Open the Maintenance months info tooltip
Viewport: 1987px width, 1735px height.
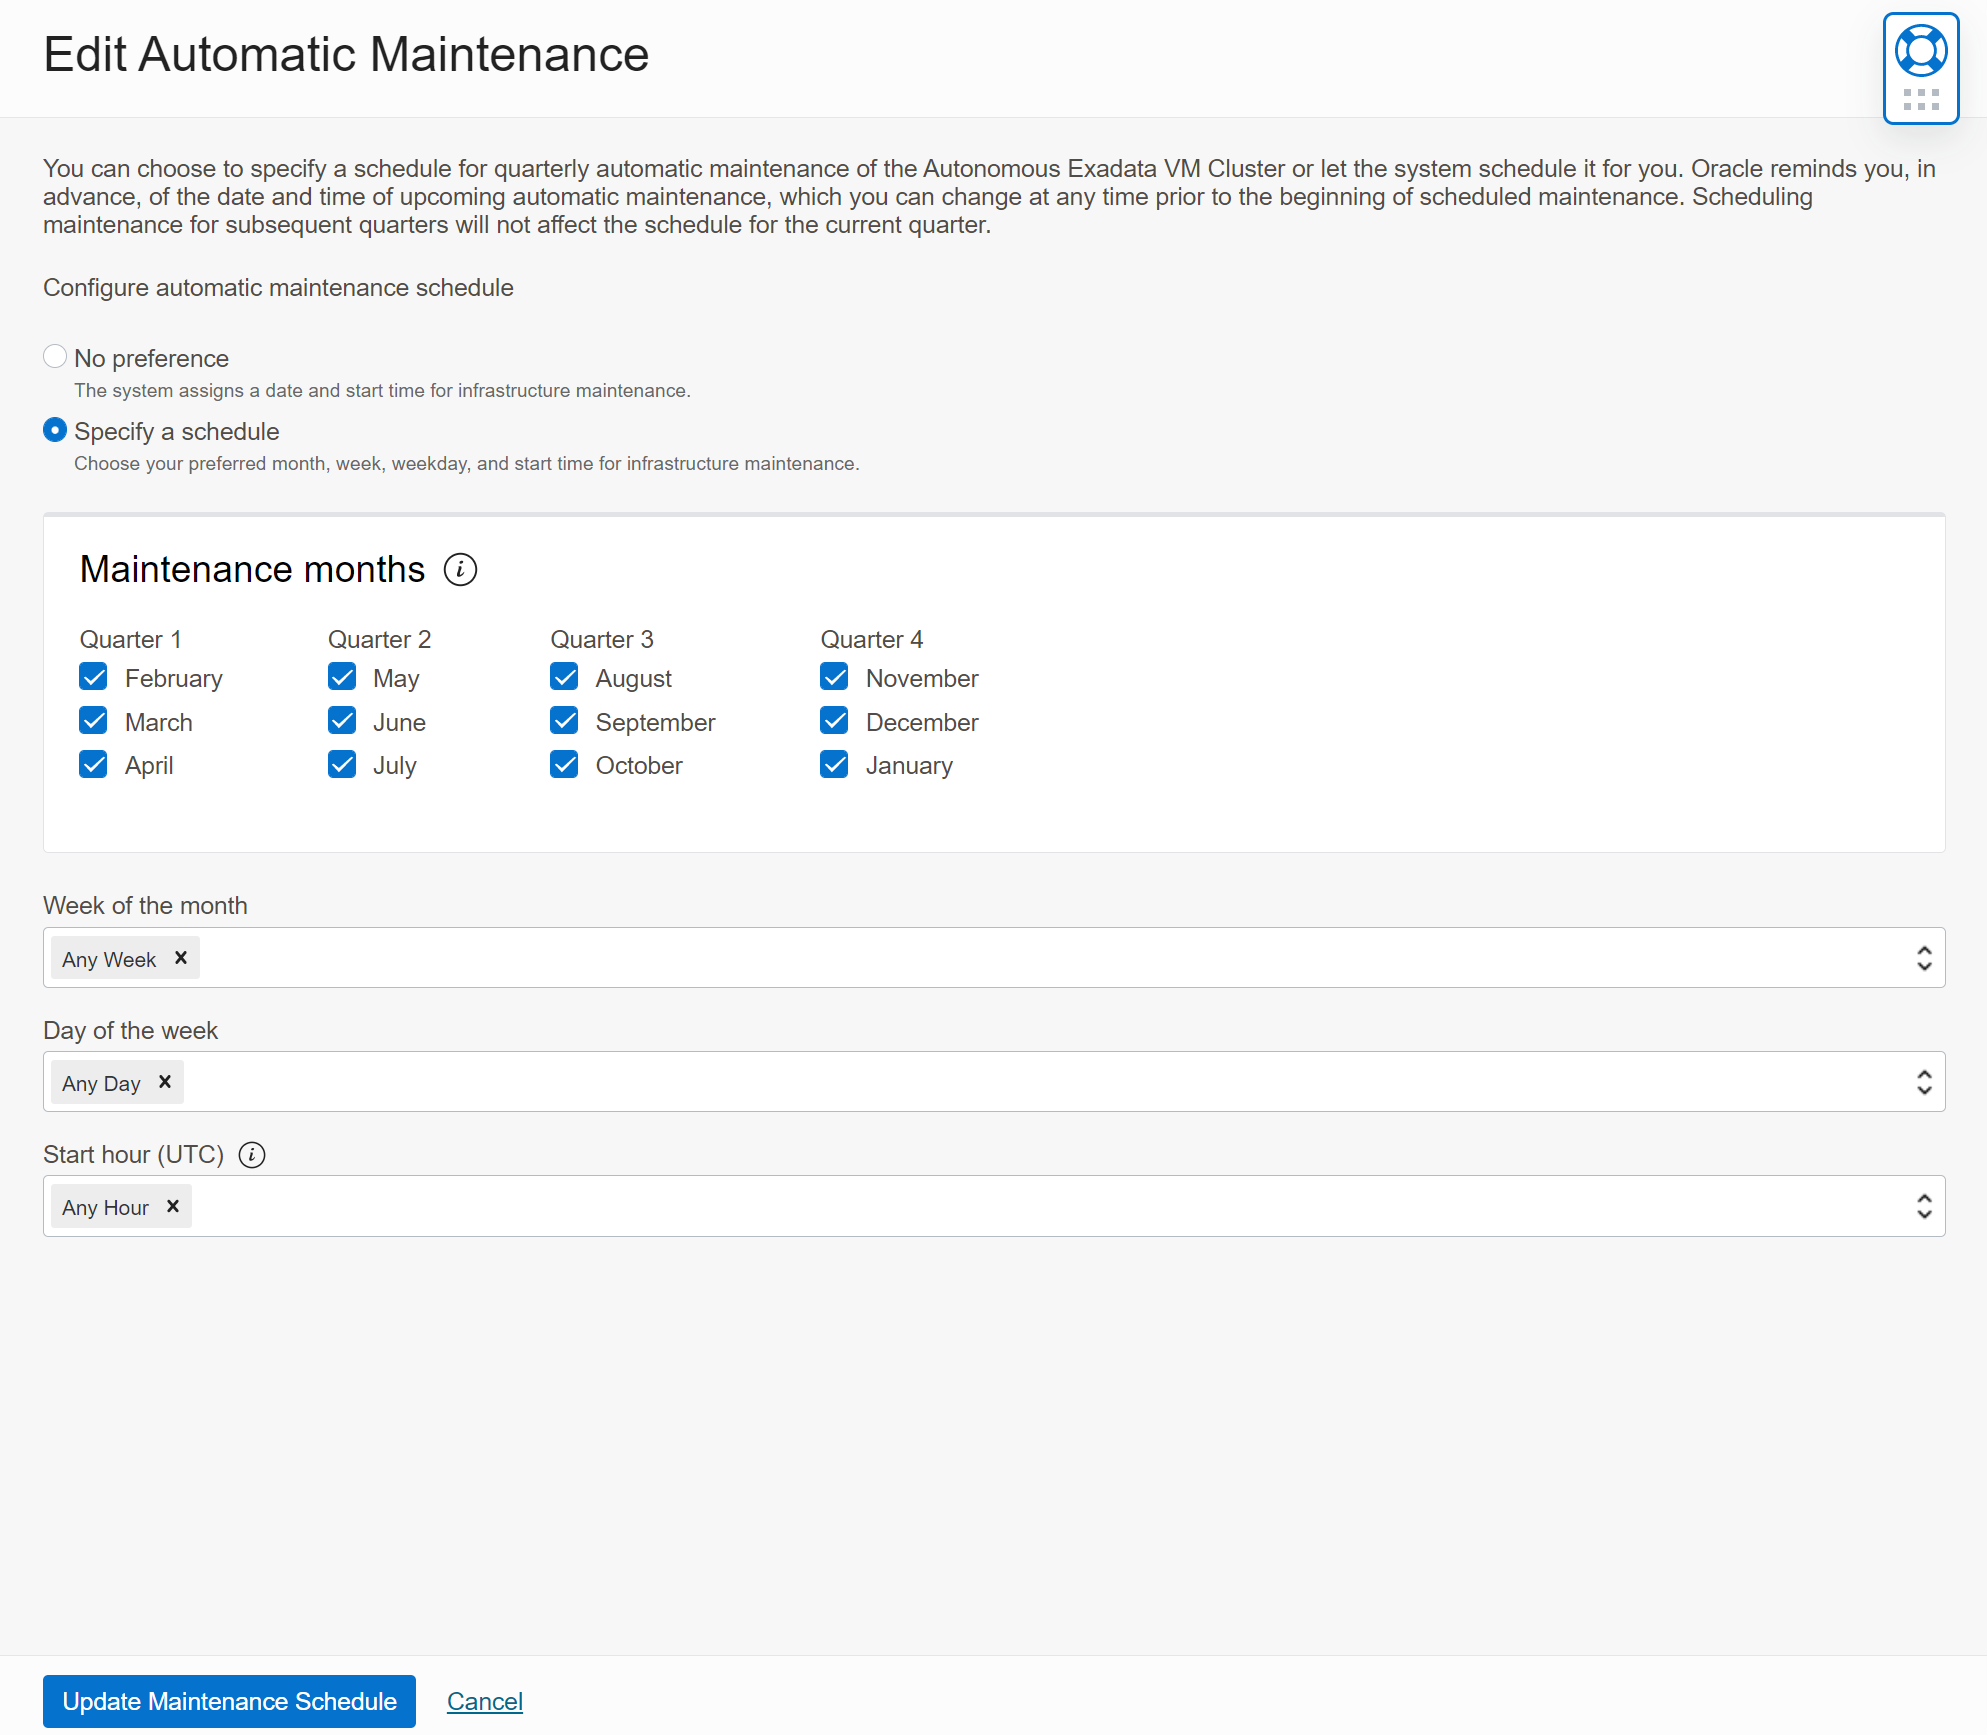[461, 570]
